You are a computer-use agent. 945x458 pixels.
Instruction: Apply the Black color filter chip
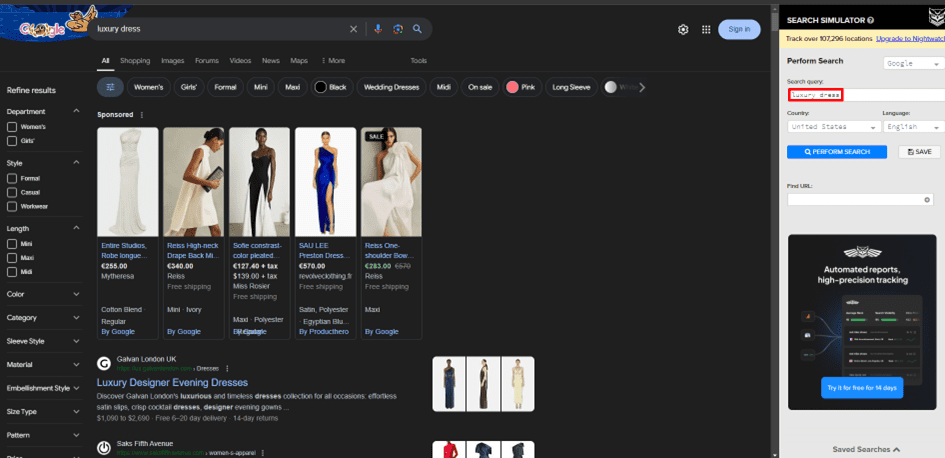pos(331,87)
